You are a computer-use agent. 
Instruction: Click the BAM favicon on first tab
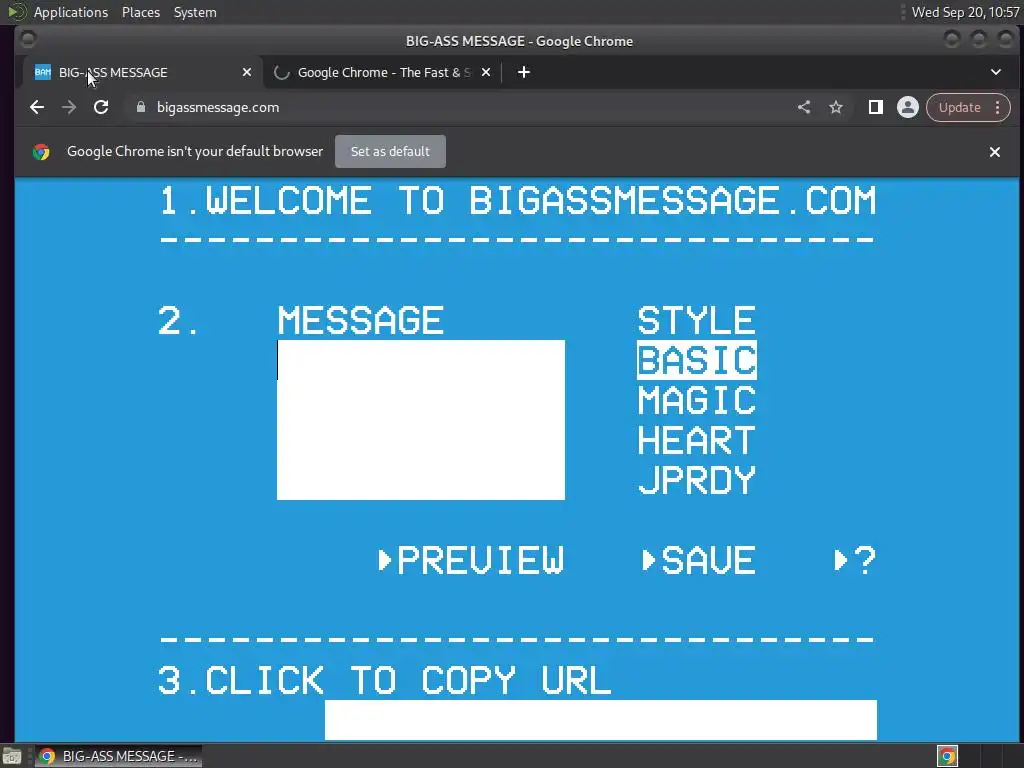[x=43, y=72]
